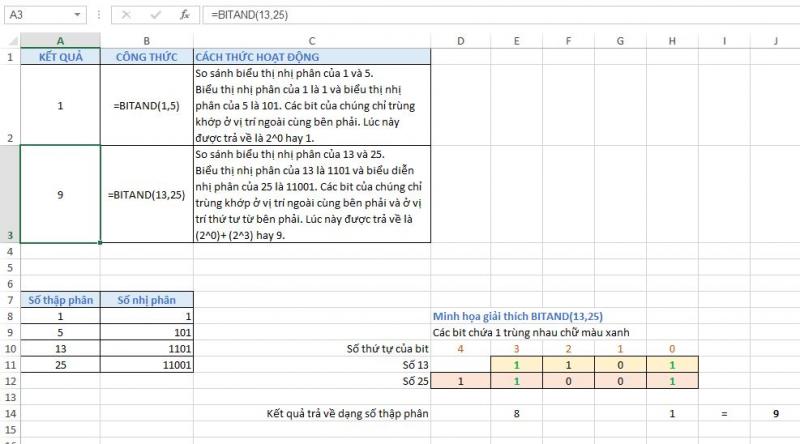Viewport: 800px width, 444px height.
Task: Click the Enter checkmark formula icon
Action: [x=155, y=15]
